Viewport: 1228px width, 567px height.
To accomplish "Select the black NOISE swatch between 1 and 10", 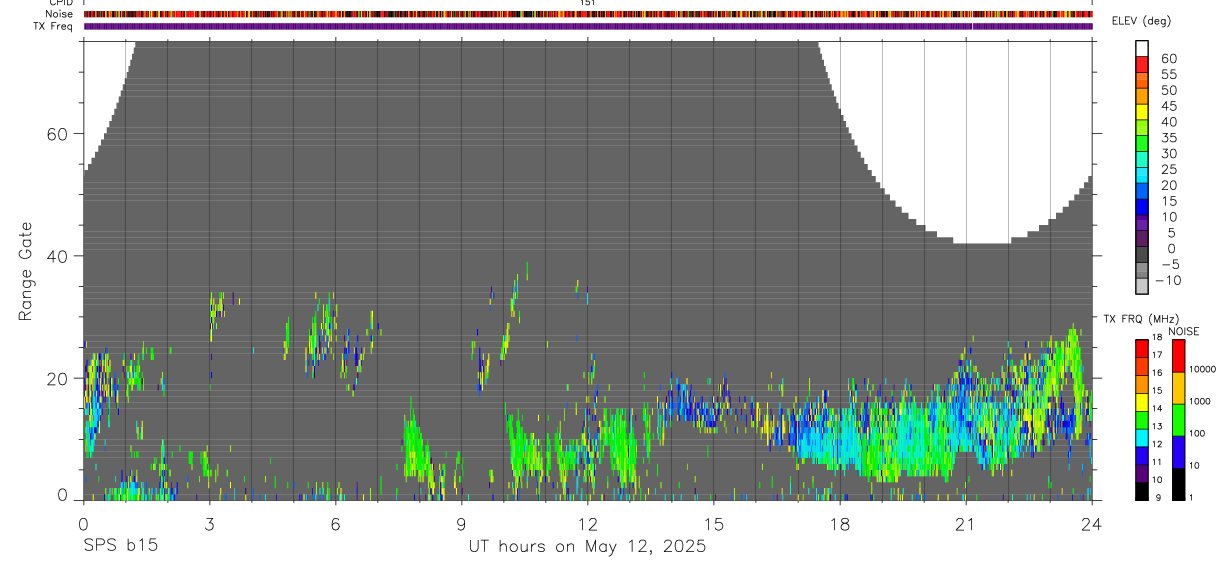I will pos(1179,483).
